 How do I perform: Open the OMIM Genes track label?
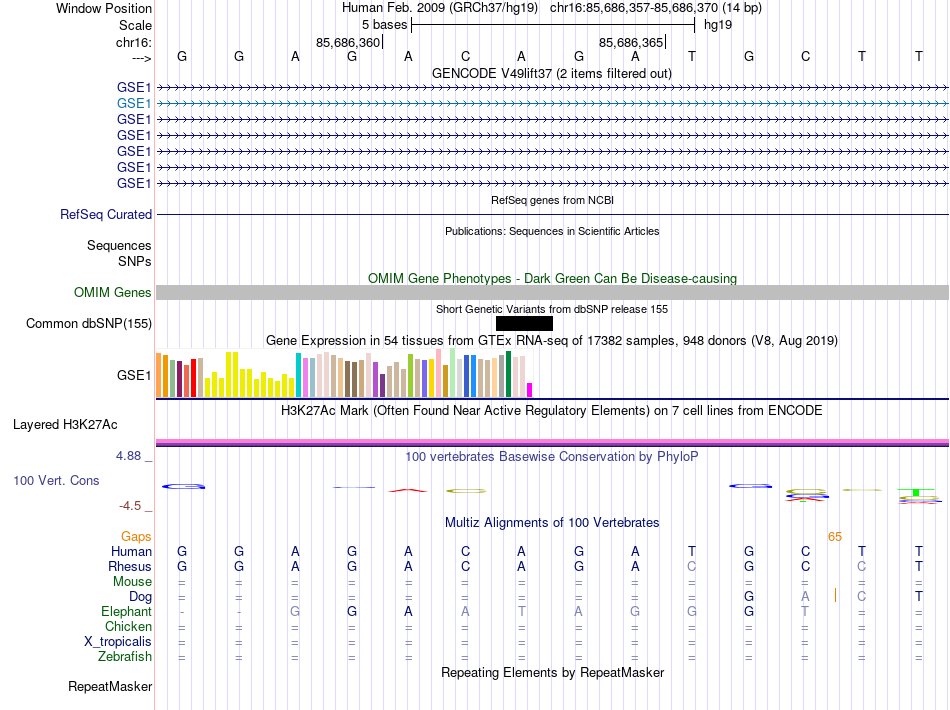[113, 293]
